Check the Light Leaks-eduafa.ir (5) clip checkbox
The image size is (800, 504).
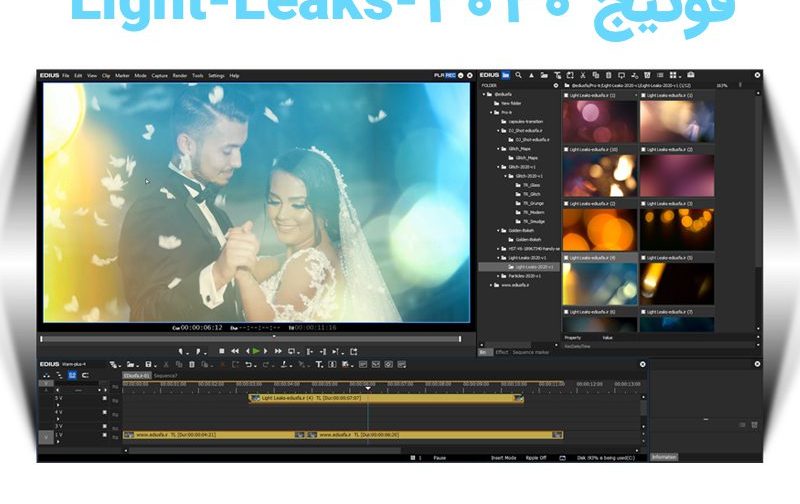(x=643, y=258)
